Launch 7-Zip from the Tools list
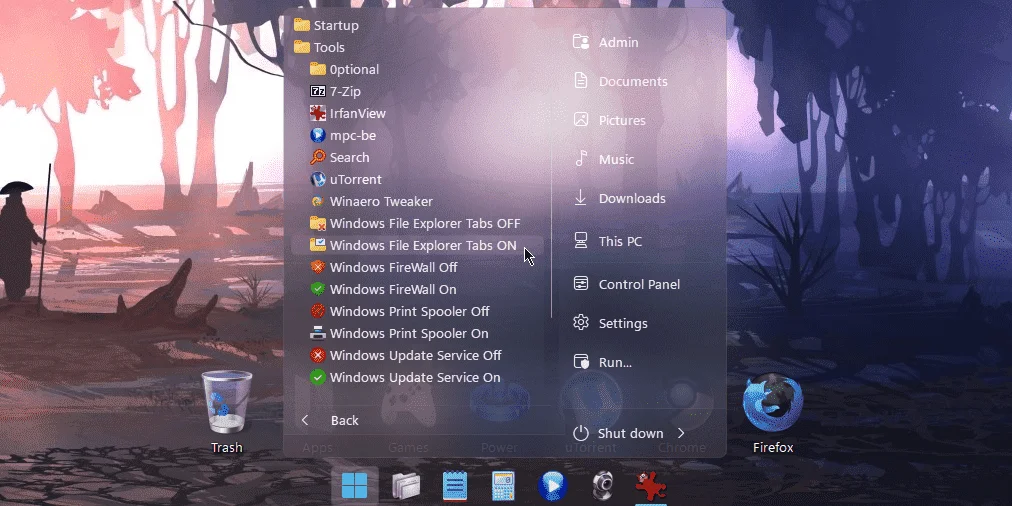The image size is (1012, 506). pos(335,92)
